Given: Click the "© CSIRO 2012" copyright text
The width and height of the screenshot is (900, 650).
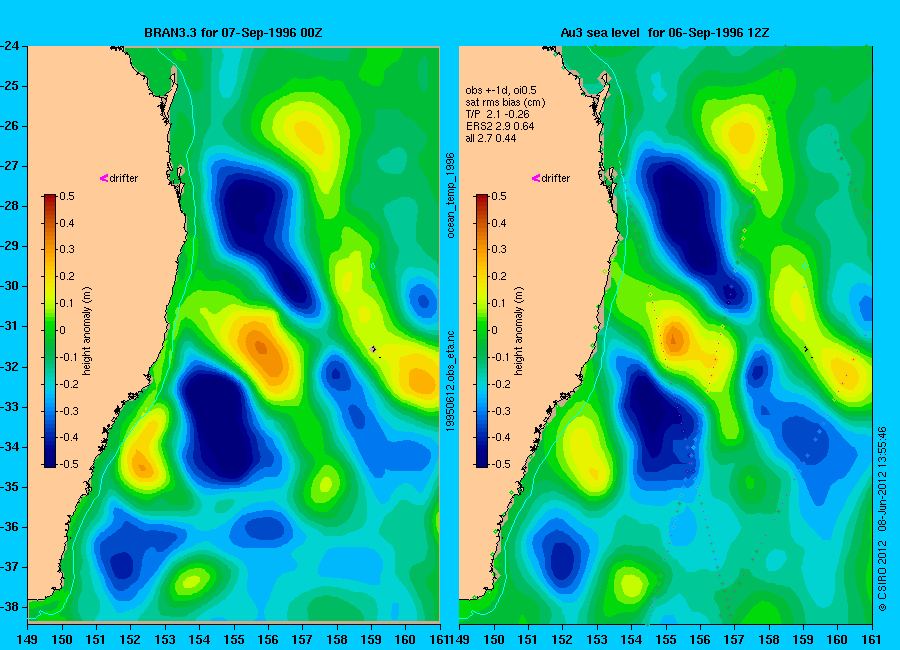Looking at the screenshot, I should (882, 576).
